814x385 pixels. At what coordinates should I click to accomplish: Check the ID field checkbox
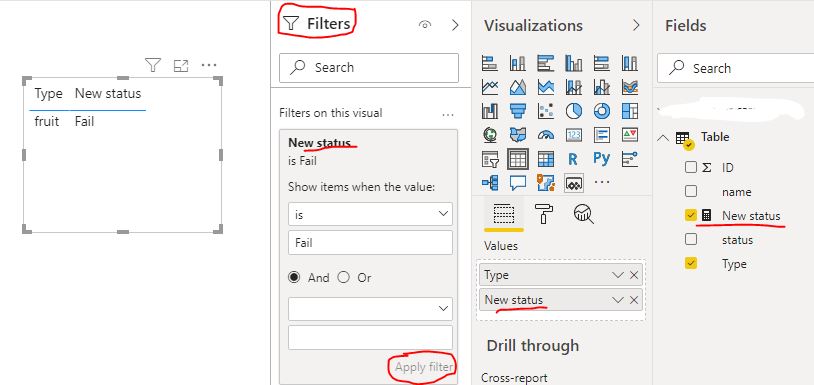coord(690,167)
